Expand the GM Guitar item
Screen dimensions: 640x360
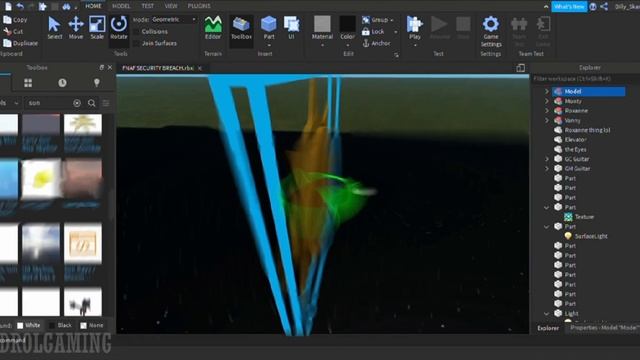point(547,169)
